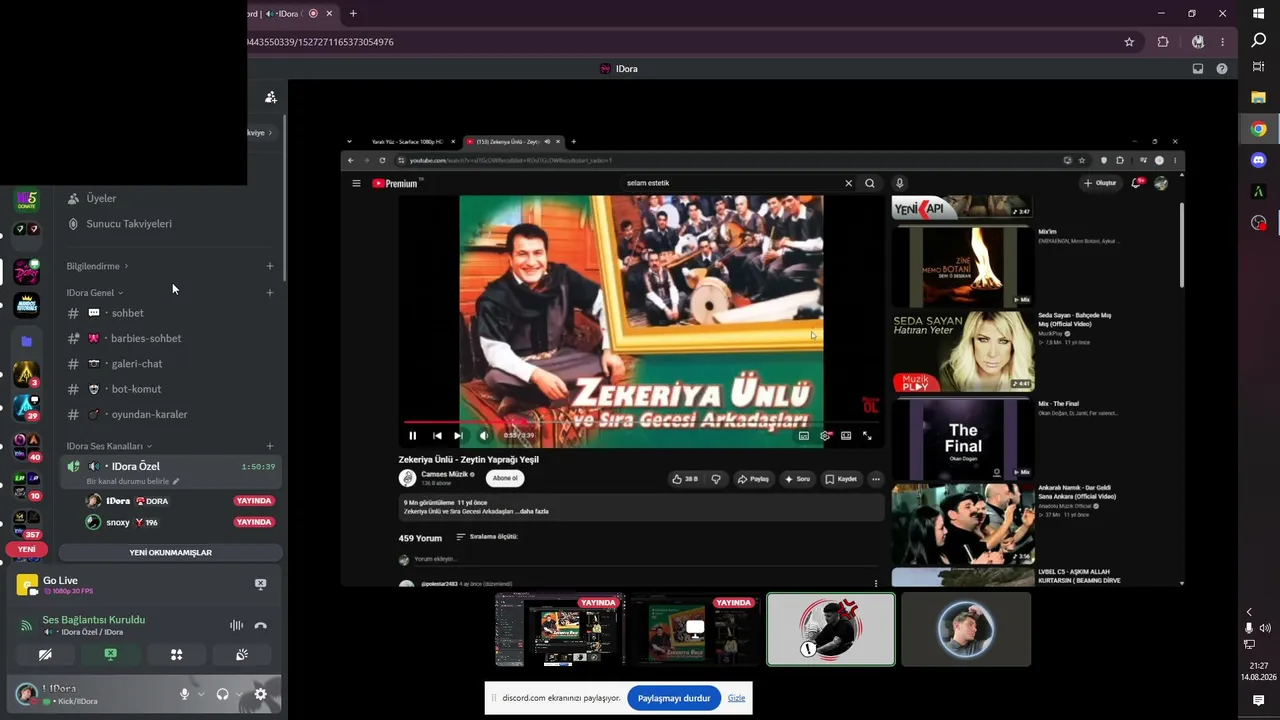The image size is (1280, 720).
Task: Collapse the Bilgilendirme category
Action: point(97,266)
